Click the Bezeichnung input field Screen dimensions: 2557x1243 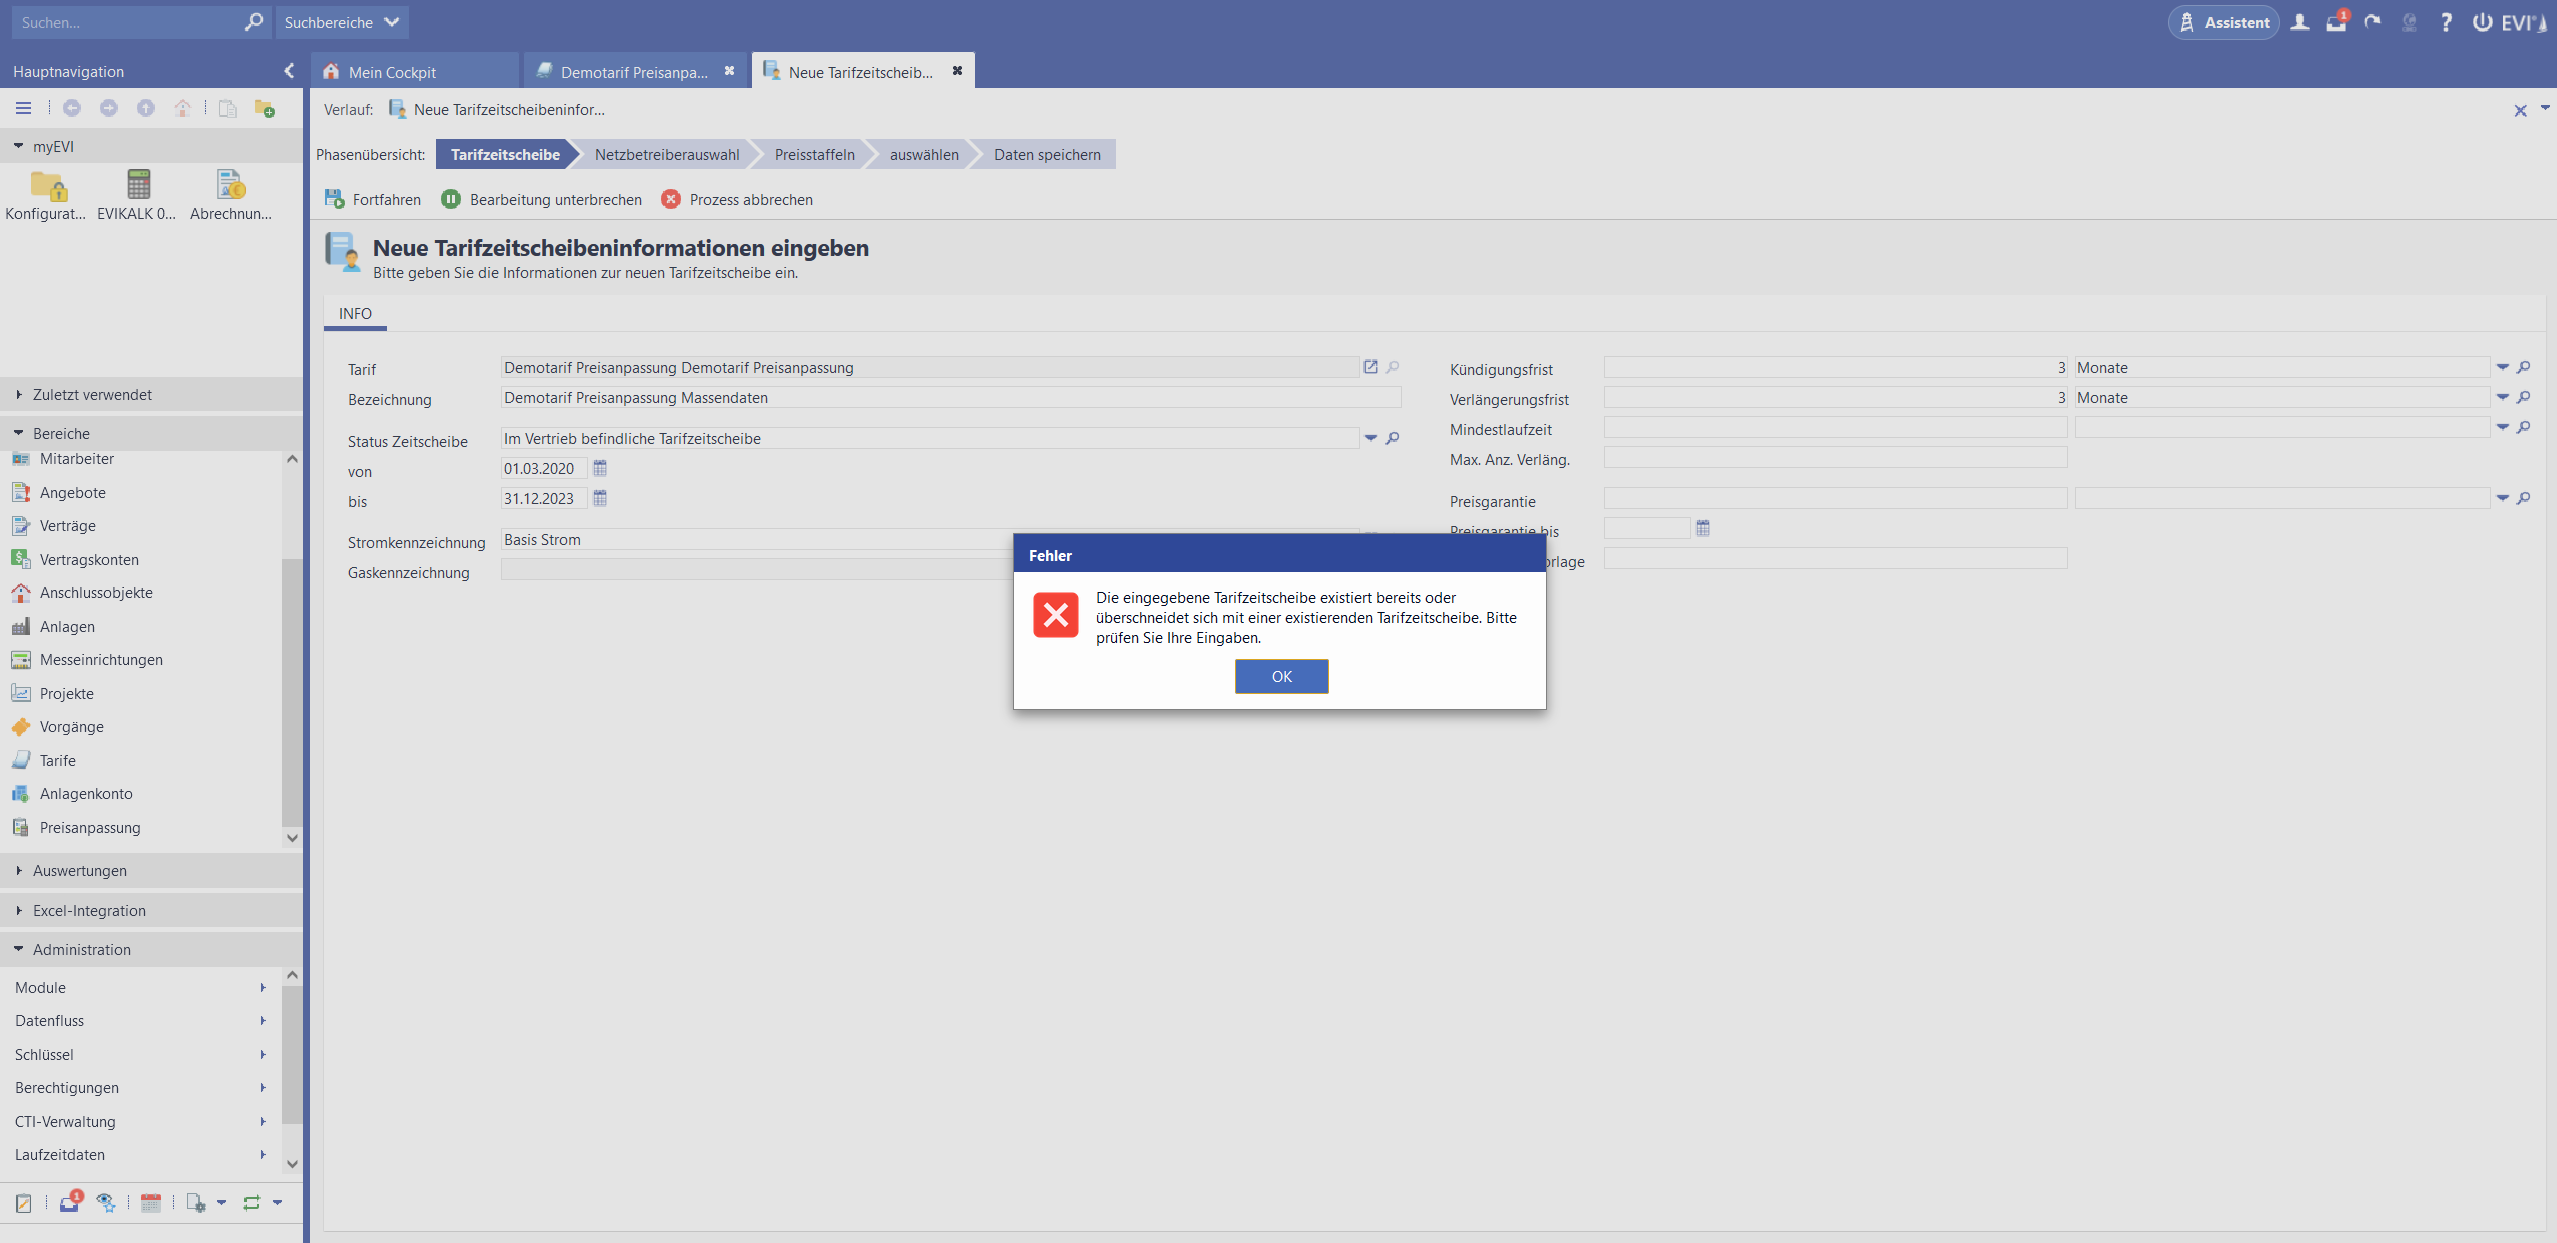[950, 398]
